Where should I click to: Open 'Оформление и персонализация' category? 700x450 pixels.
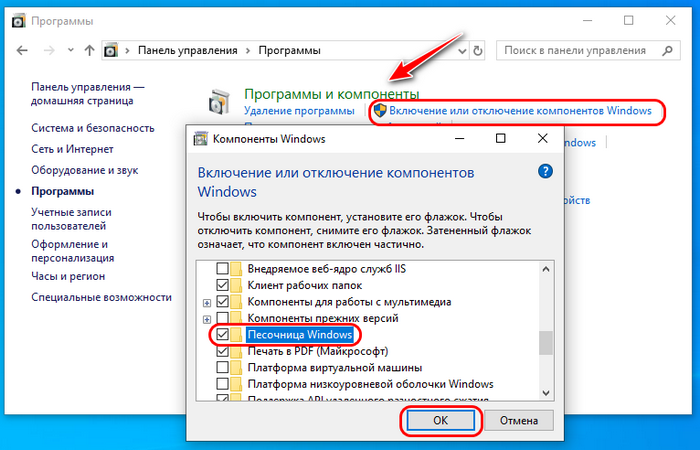coord(73,251)
